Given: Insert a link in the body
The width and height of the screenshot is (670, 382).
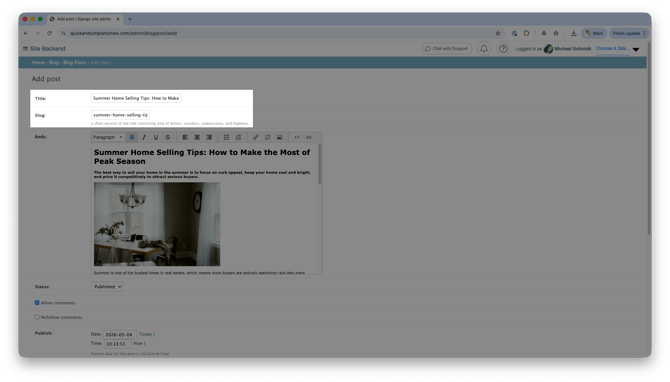Looking at the screenshot, I should 256,137.
